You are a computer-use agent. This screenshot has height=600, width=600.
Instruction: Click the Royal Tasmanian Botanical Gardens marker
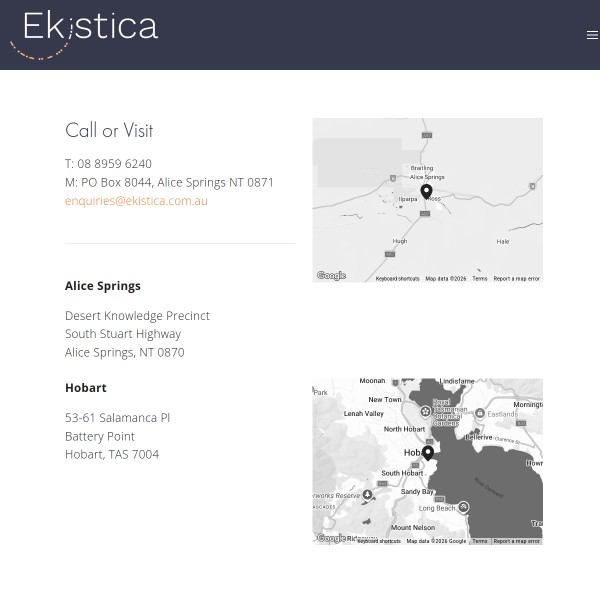coord(425,411)
